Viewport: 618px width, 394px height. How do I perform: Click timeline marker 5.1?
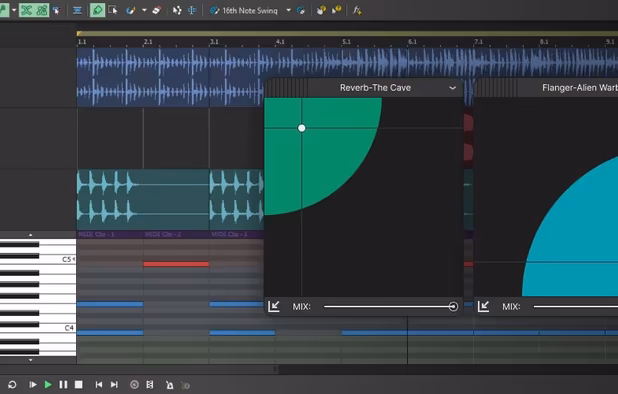(346, 42)
